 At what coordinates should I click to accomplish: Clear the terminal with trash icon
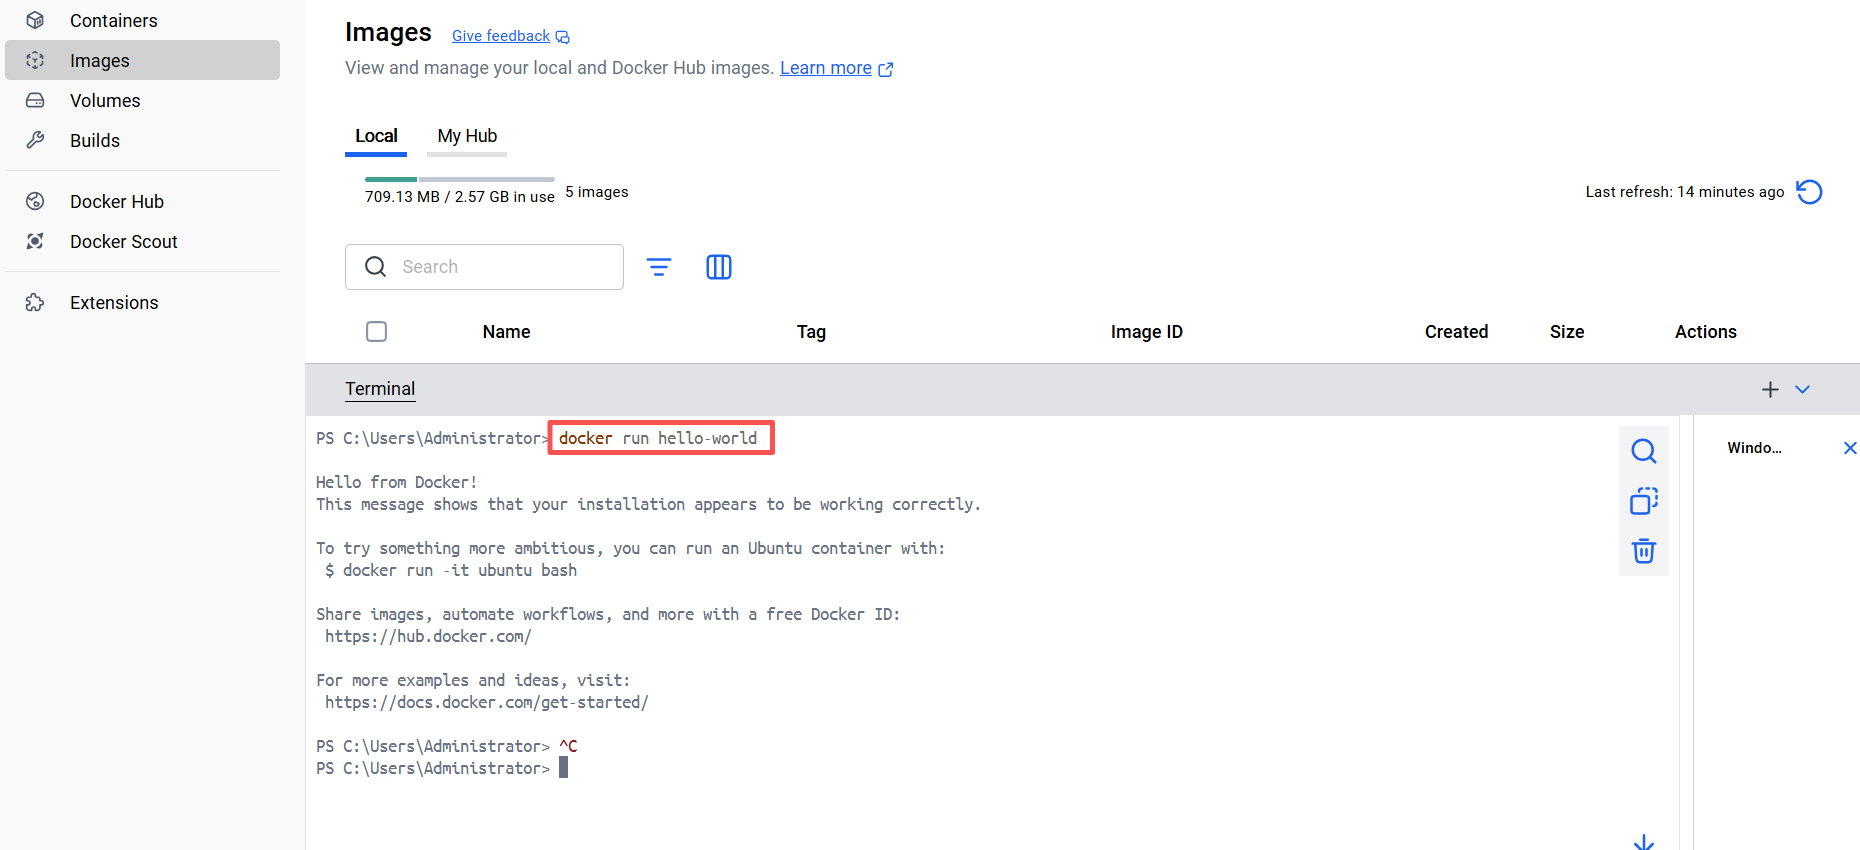[1644, 551]
